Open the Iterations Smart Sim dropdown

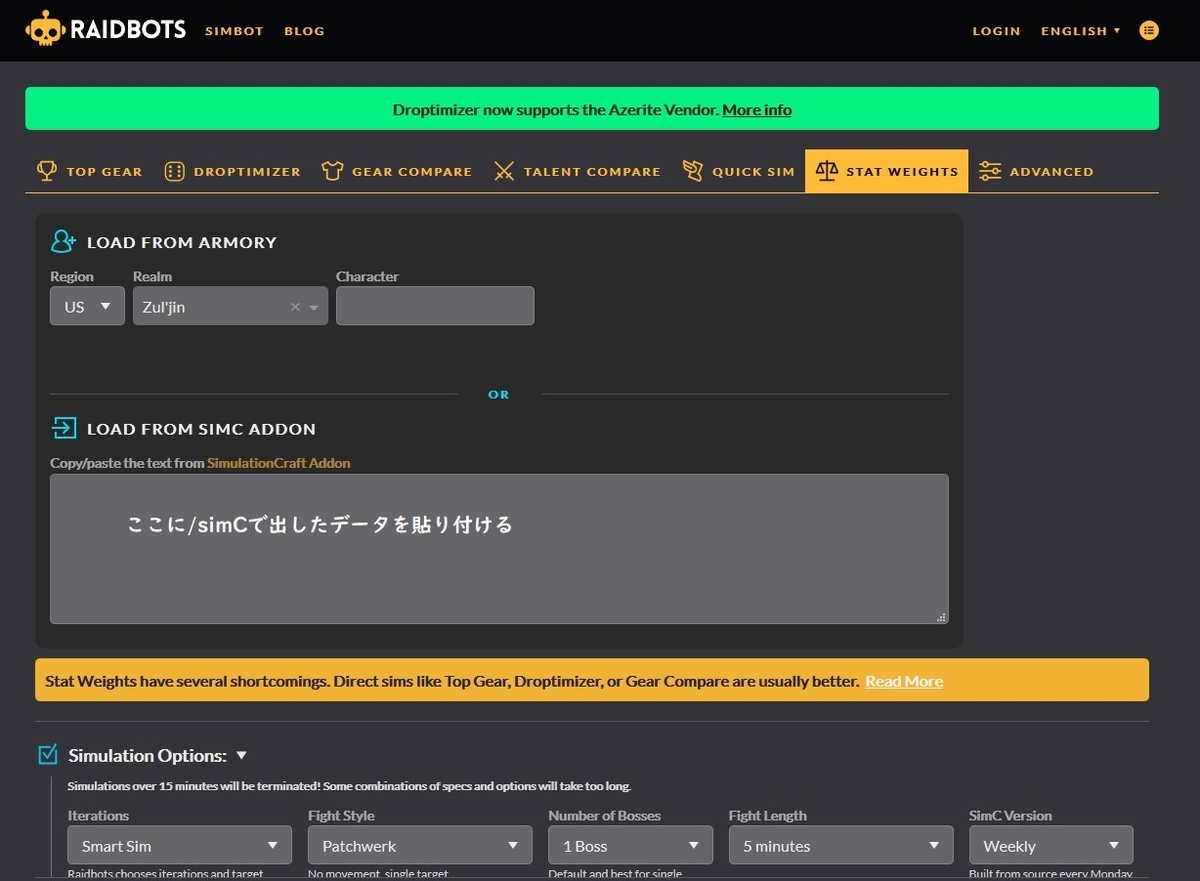coord(180,845)
